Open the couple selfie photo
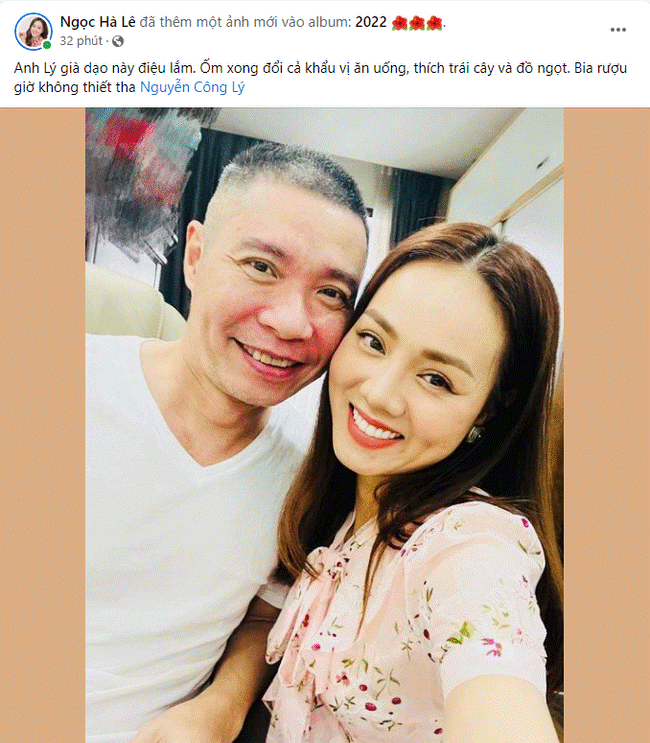This screenshot has width=650, height=743. (x=325, y=425)
